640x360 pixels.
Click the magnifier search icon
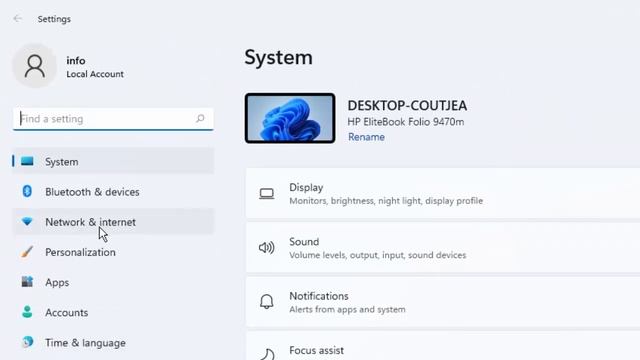200,119
